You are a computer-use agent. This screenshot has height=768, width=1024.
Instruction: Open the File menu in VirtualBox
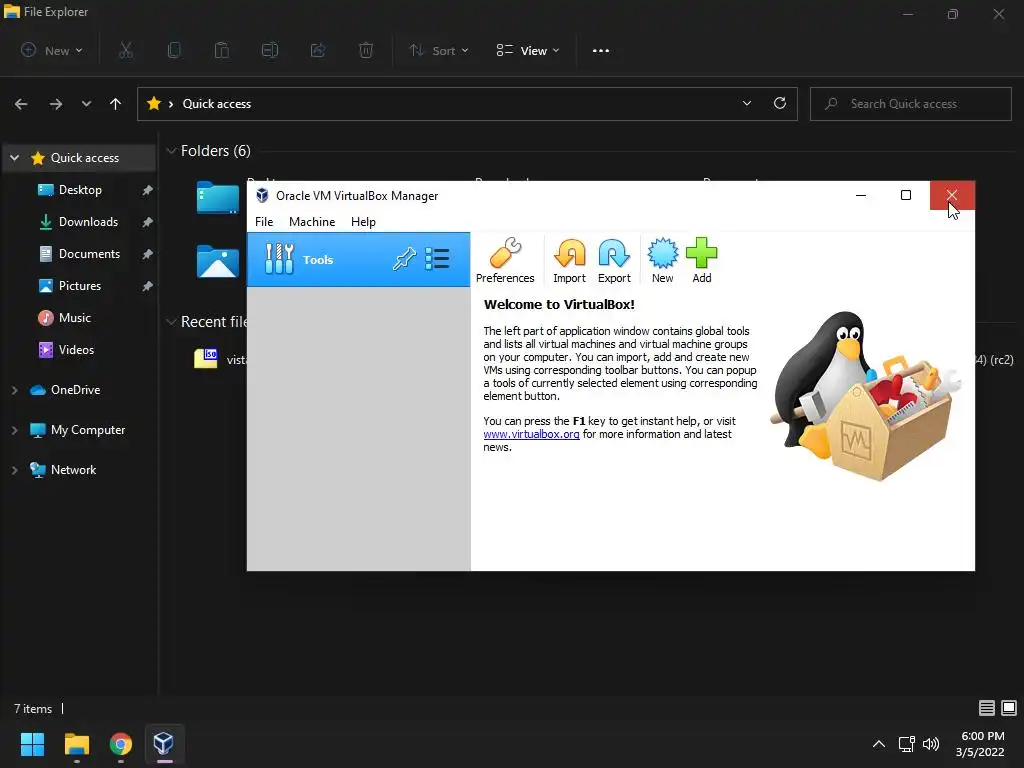(x=264, y=222)
